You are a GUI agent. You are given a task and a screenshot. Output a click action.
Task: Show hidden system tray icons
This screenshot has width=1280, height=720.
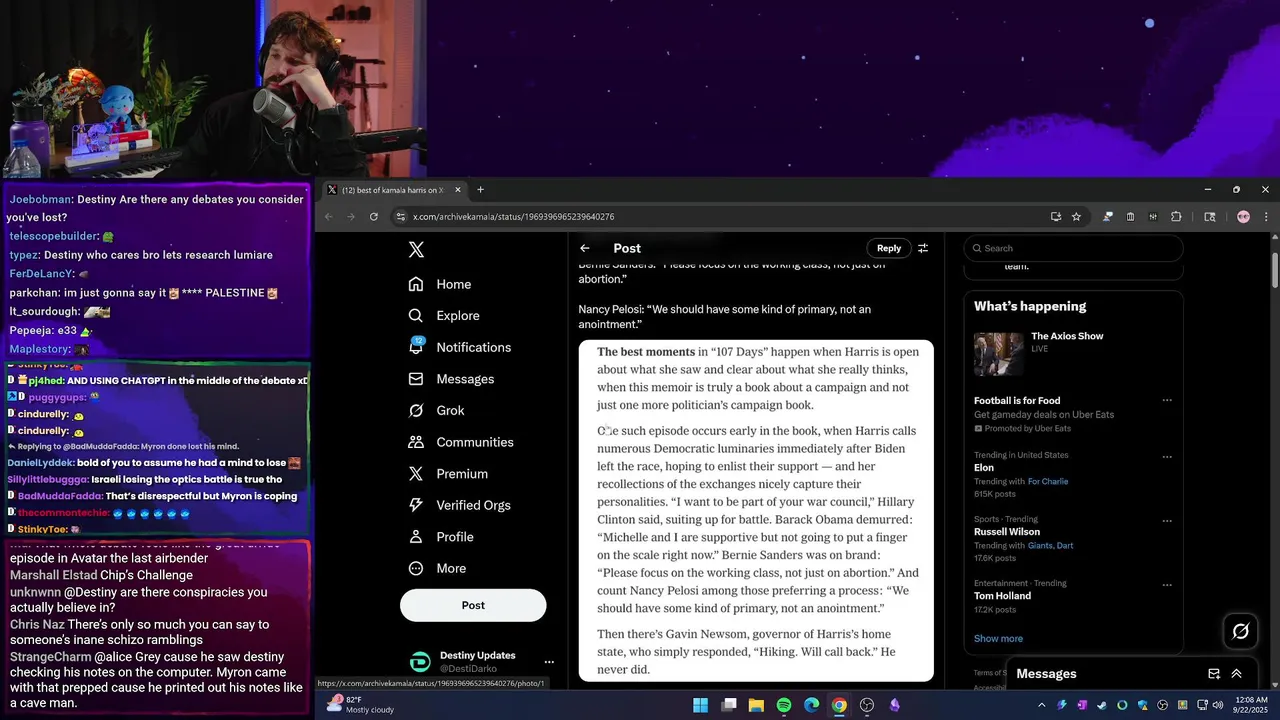1041,705
